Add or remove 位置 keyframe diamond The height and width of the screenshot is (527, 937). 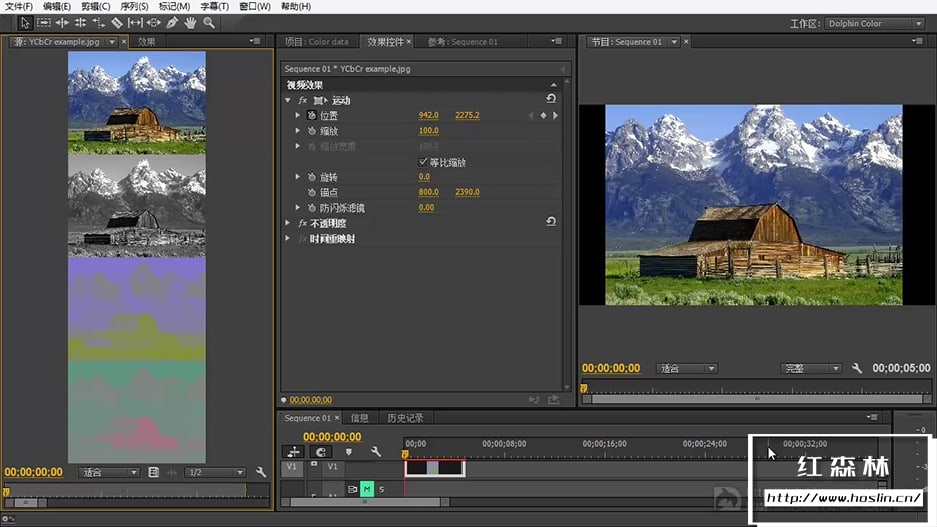pyautogui.click(x=543, y=115)
